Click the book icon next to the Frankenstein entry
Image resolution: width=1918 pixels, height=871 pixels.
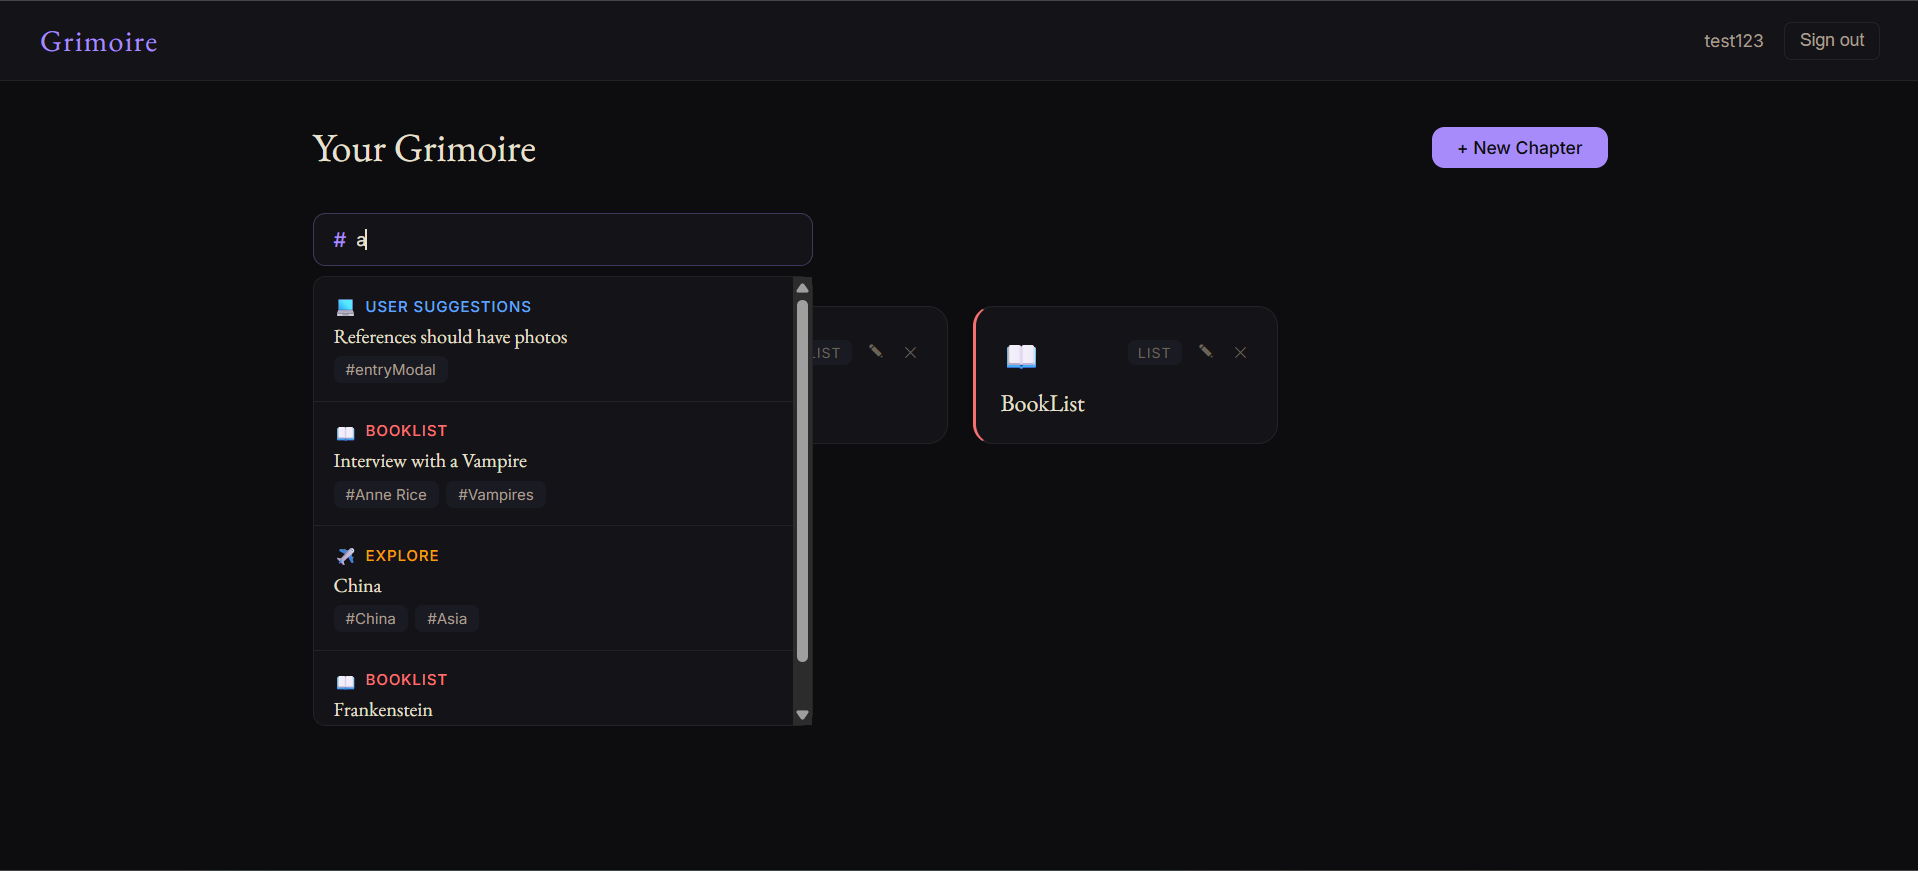(345, 681)
